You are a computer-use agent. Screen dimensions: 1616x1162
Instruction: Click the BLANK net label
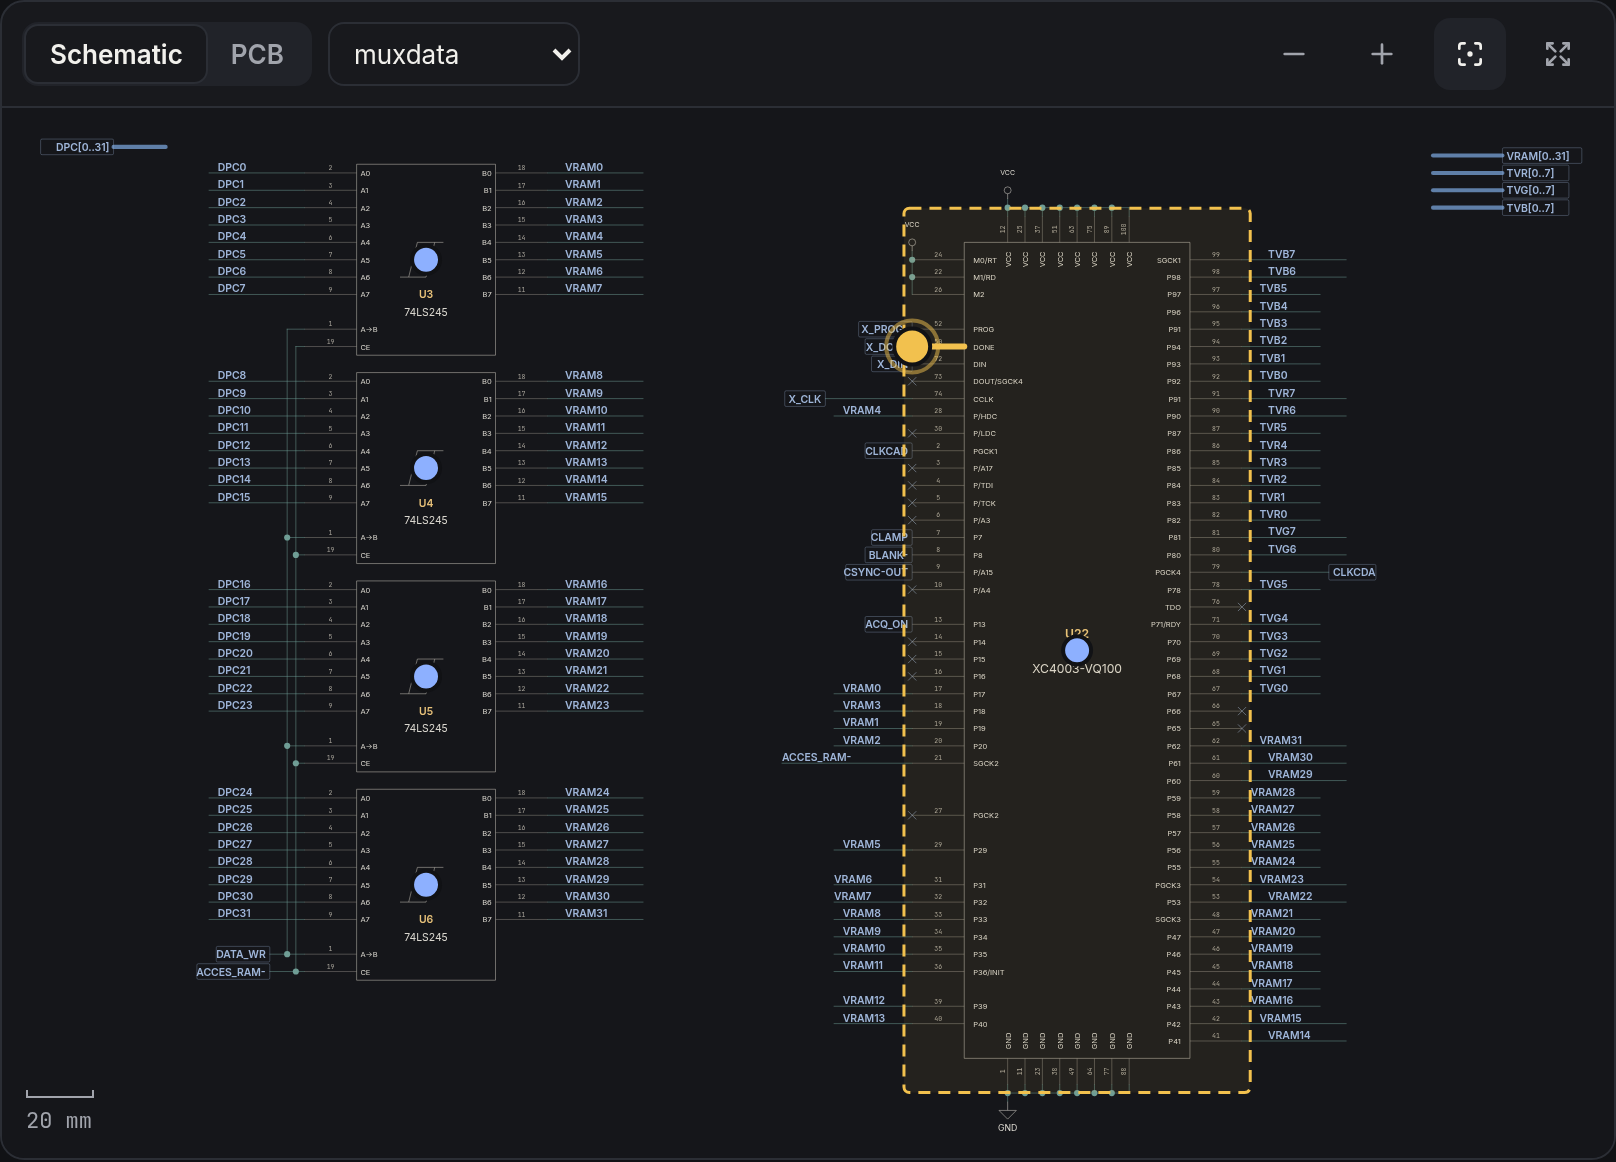tap(887, 555)
